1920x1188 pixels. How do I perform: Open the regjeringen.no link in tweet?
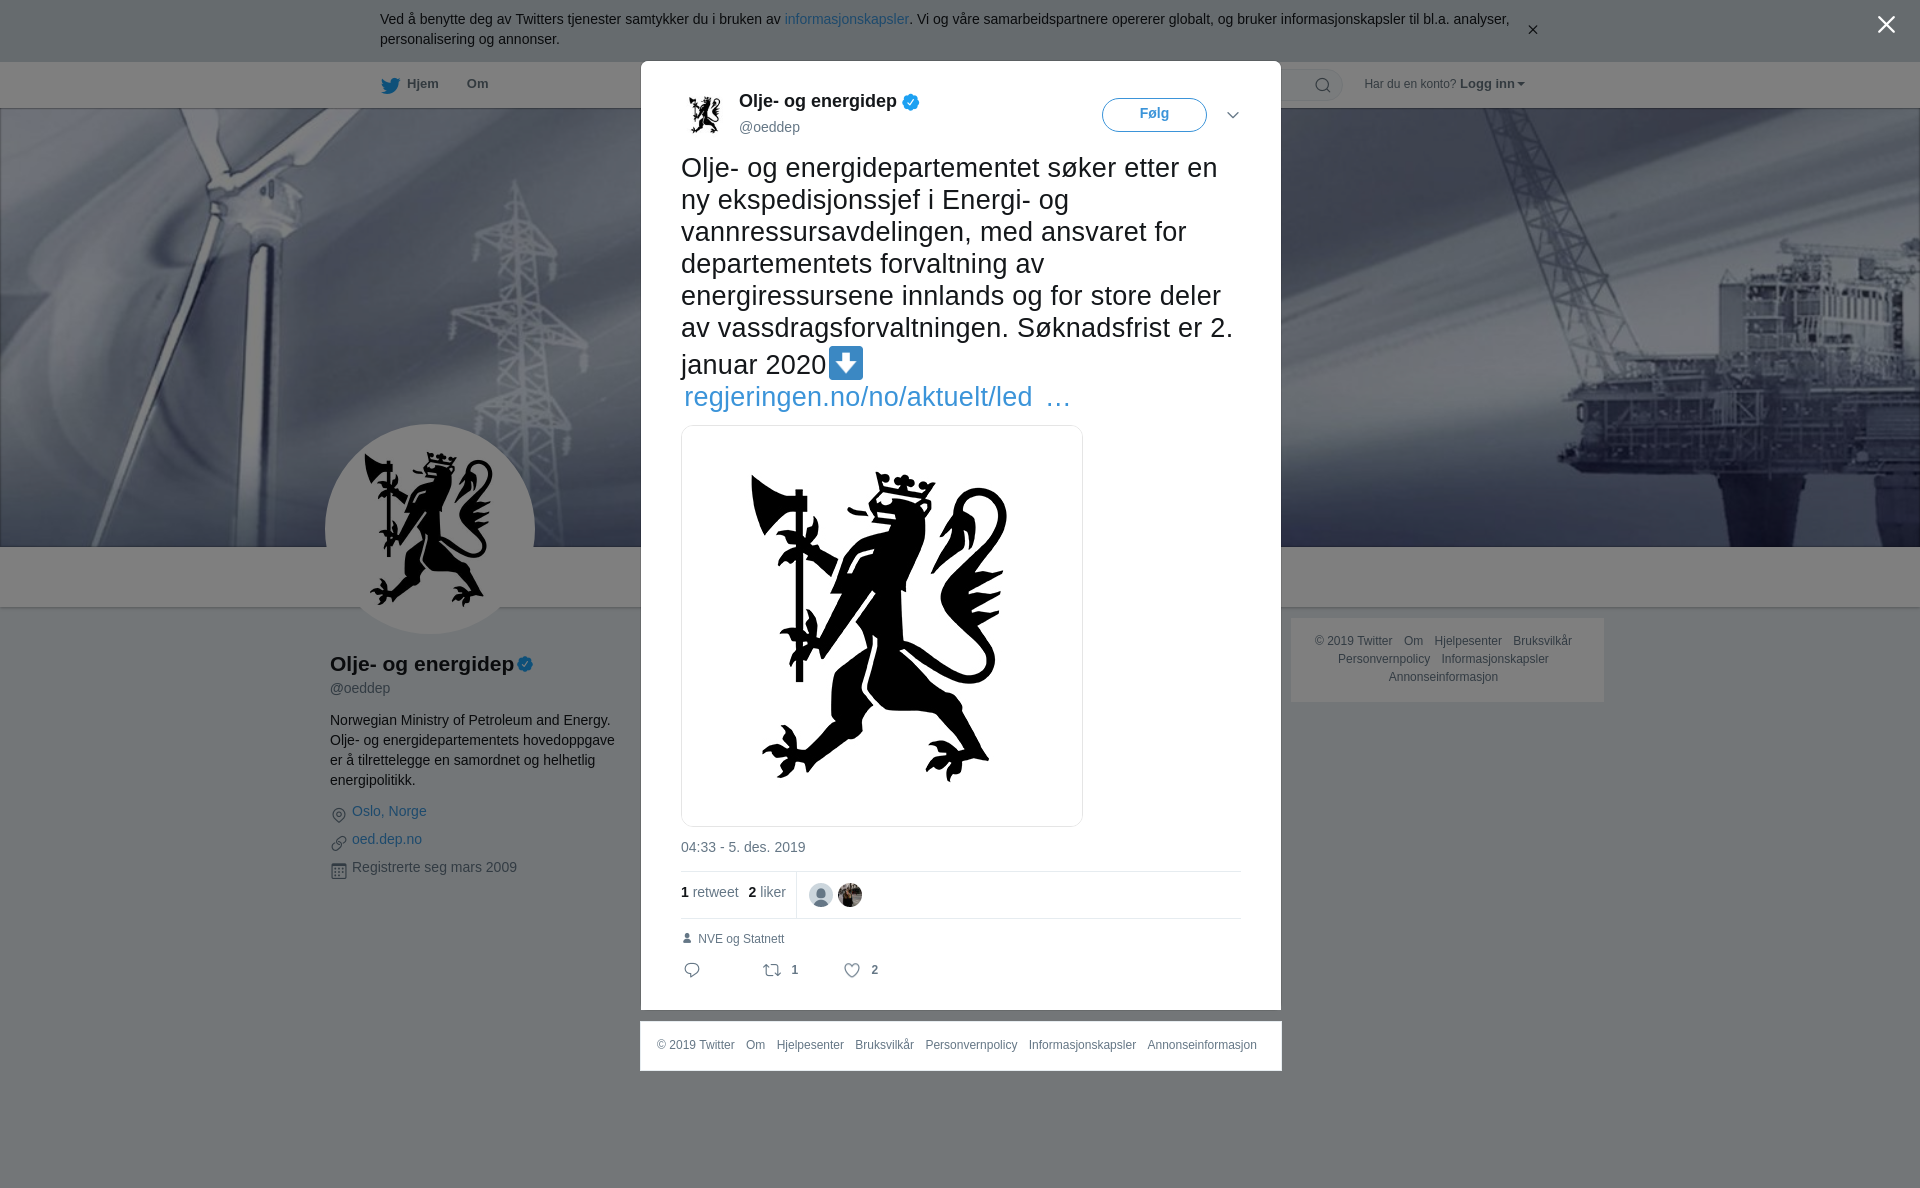pos(877,397)
